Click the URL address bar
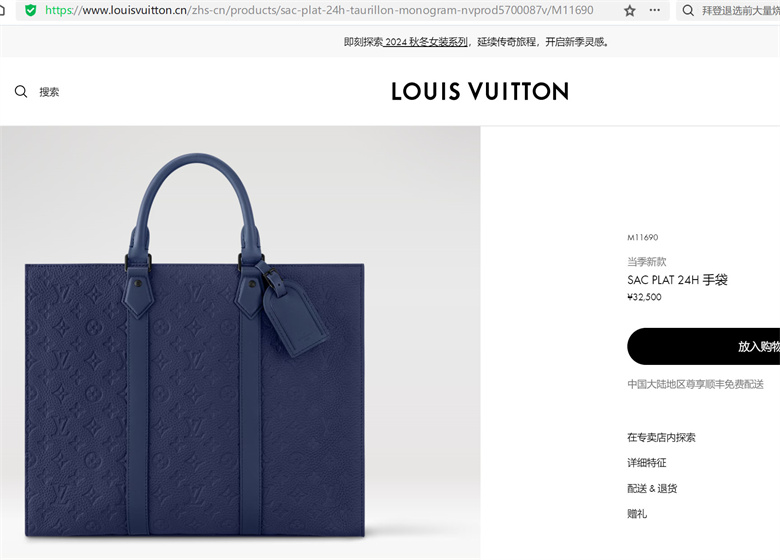 click(x=318, y=10)
